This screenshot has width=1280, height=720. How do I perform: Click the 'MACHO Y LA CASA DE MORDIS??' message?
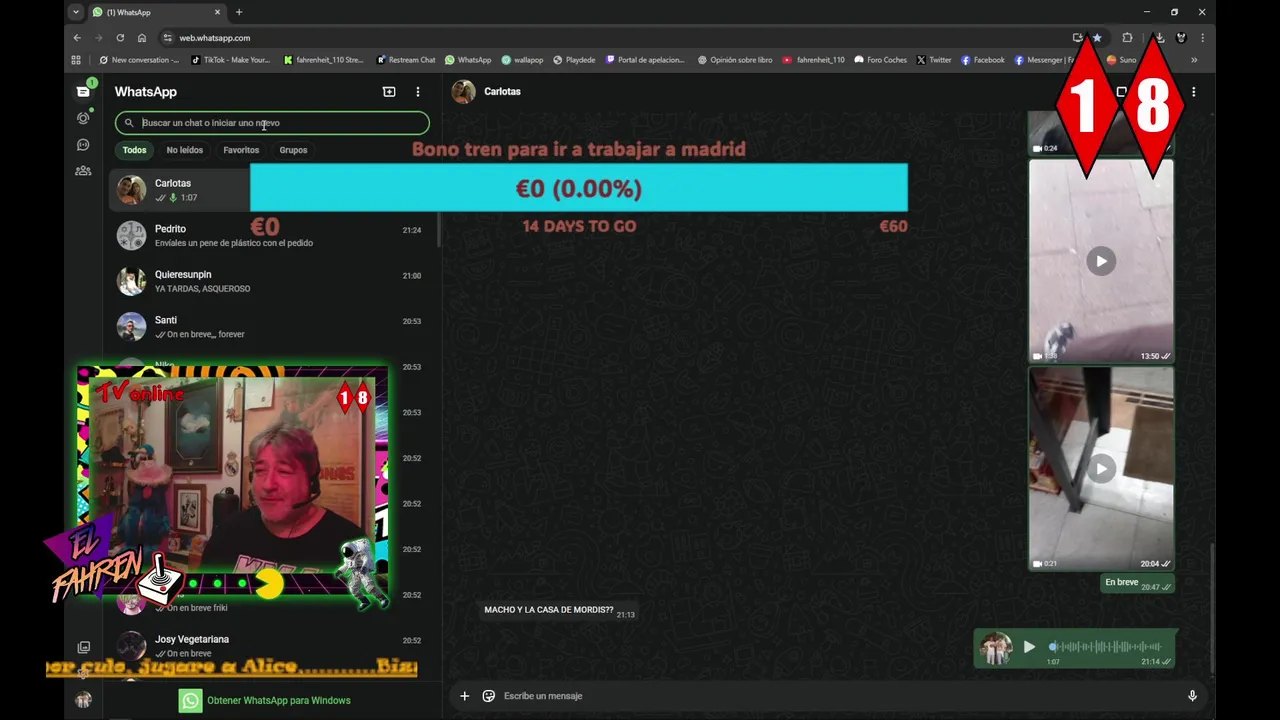point(559,610)
